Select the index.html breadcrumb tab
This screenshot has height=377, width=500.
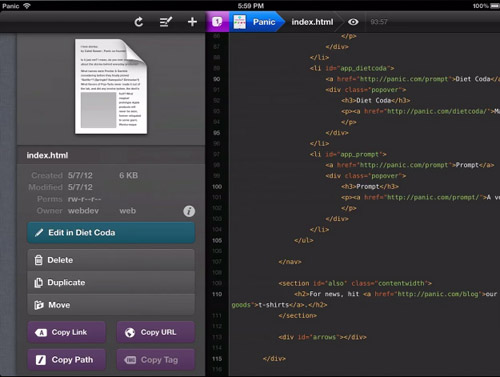point(312,22)
